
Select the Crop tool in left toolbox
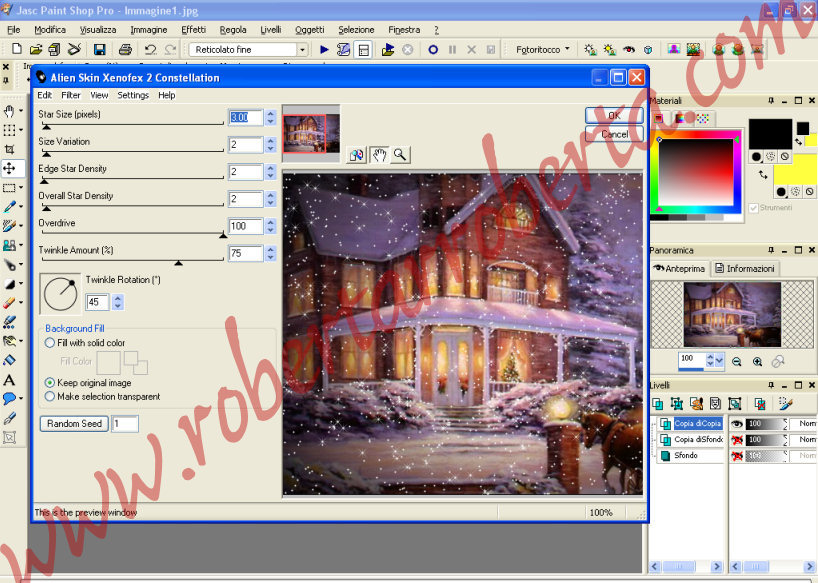[9, 149]
